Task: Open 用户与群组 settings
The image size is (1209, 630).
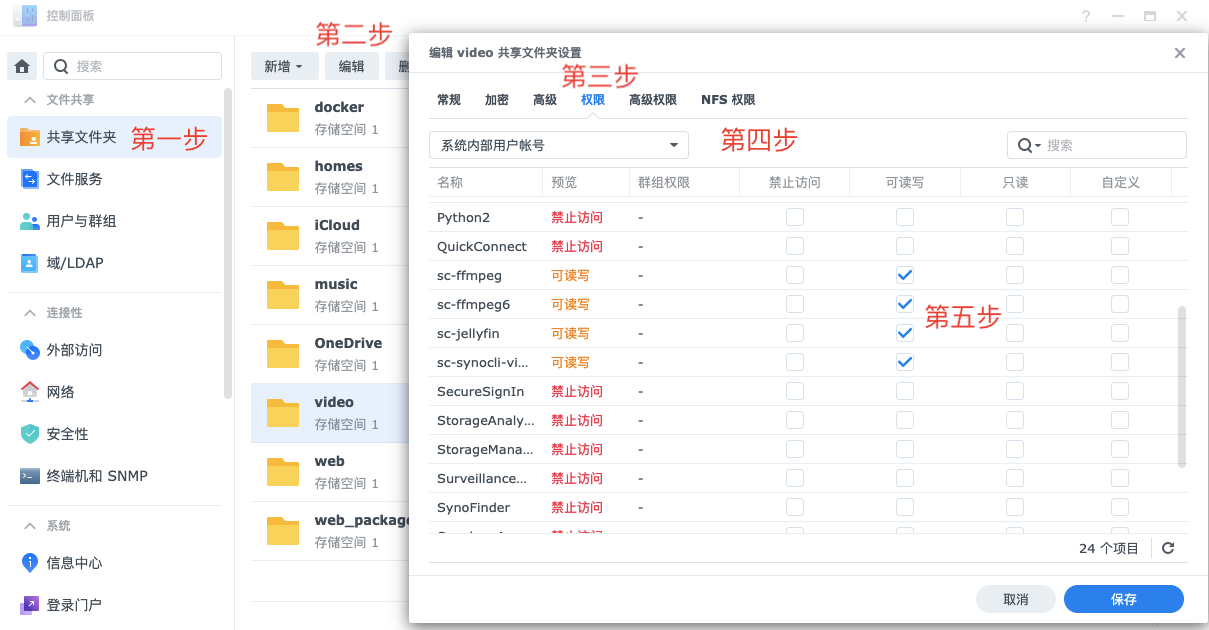Action: [x=80, y=221]
